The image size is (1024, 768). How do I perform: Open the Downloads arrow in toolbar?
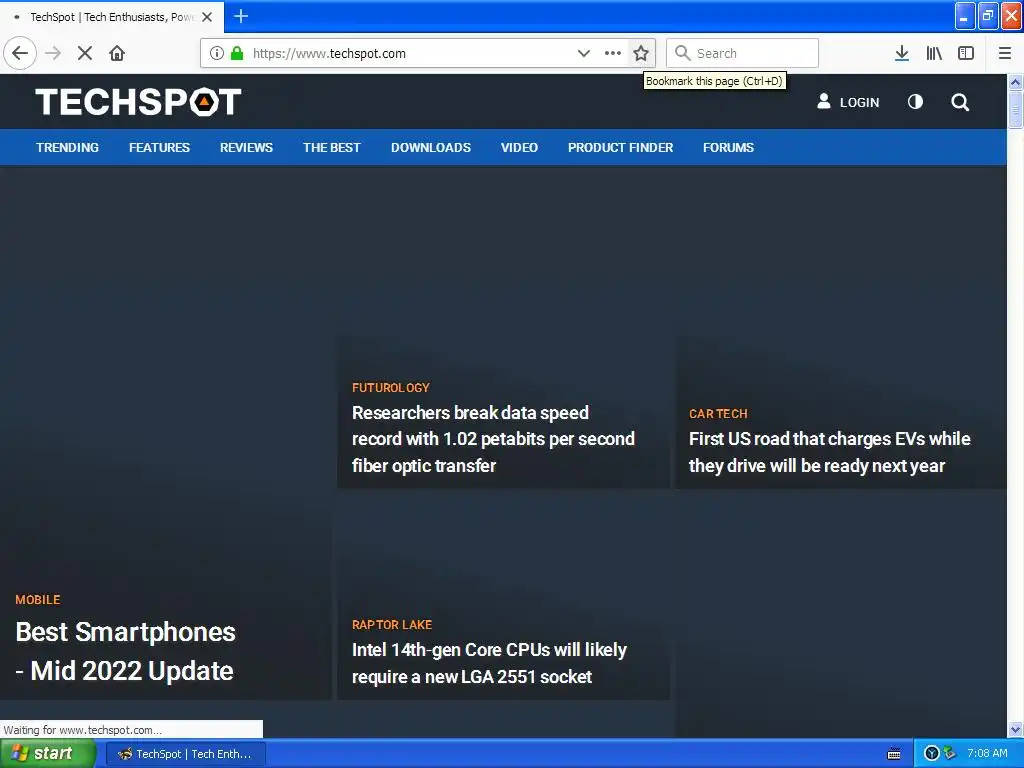(902, 53)
